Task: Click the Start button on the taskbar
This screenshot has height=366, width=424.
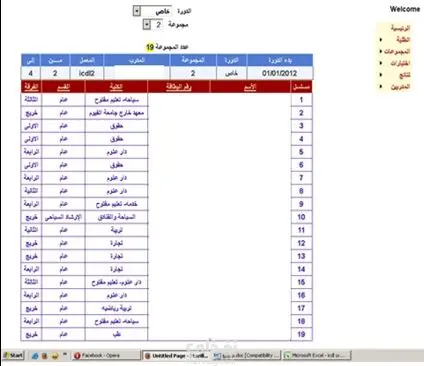Action: click(x=14, y=356)
